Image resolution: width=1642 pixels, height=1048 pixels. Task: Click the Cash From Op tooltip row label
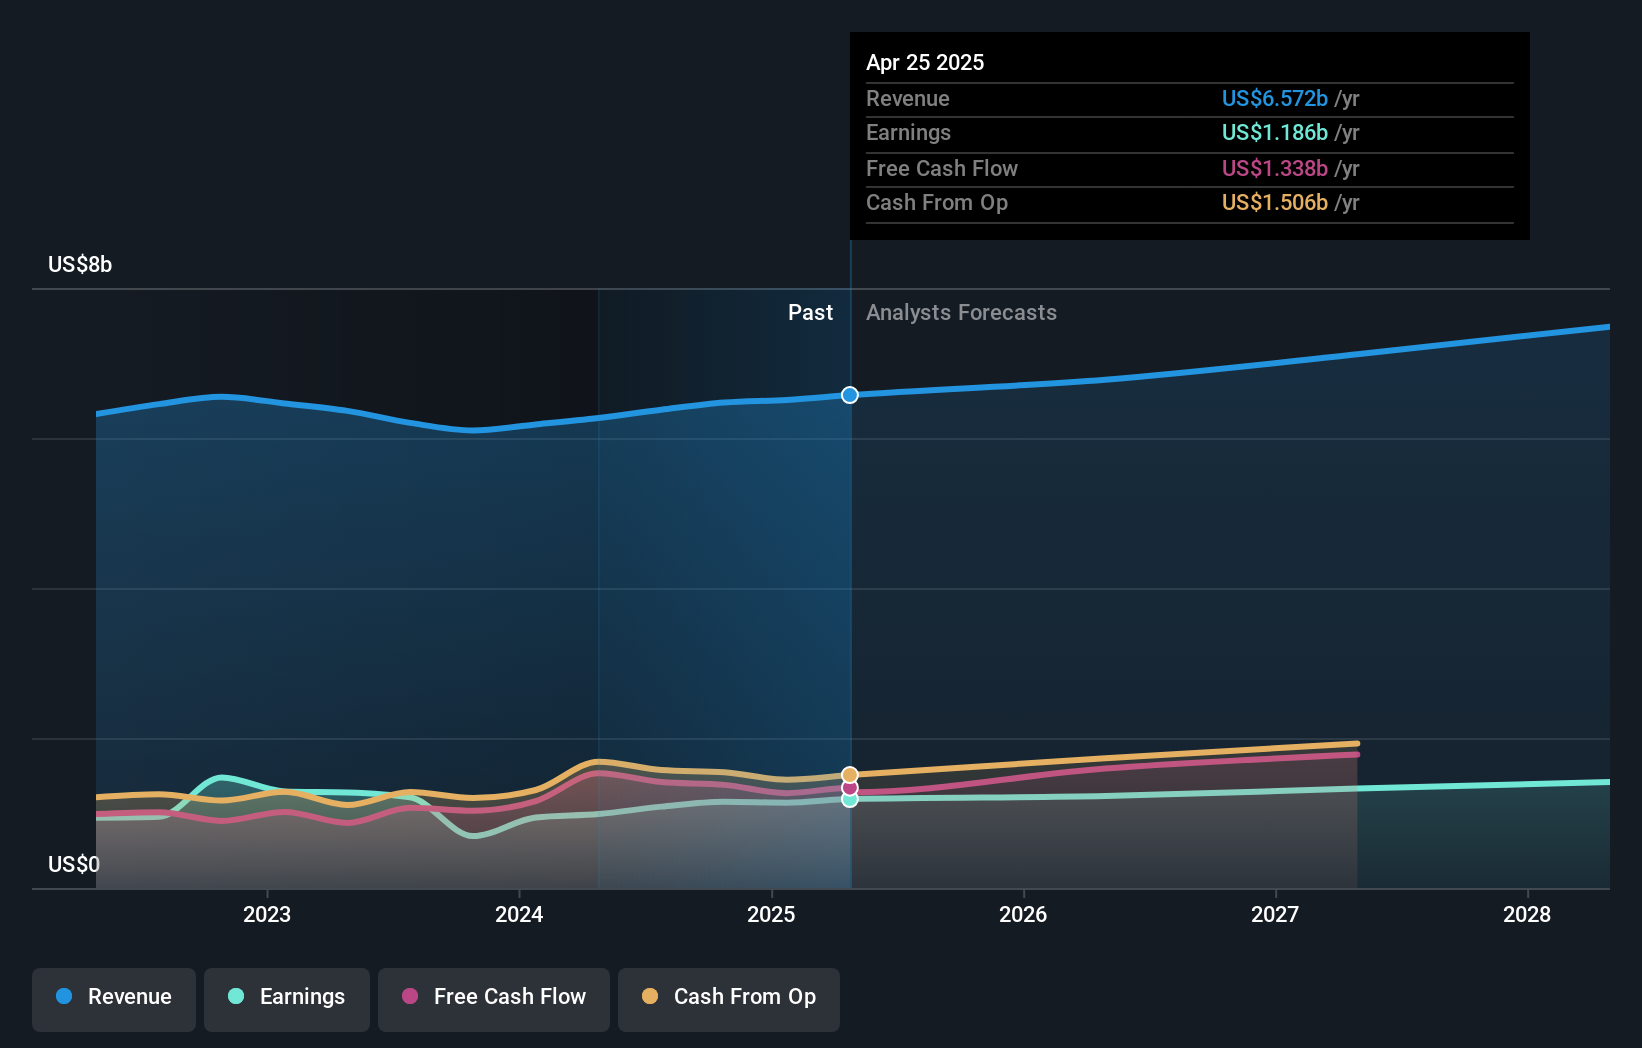(937, 202)
